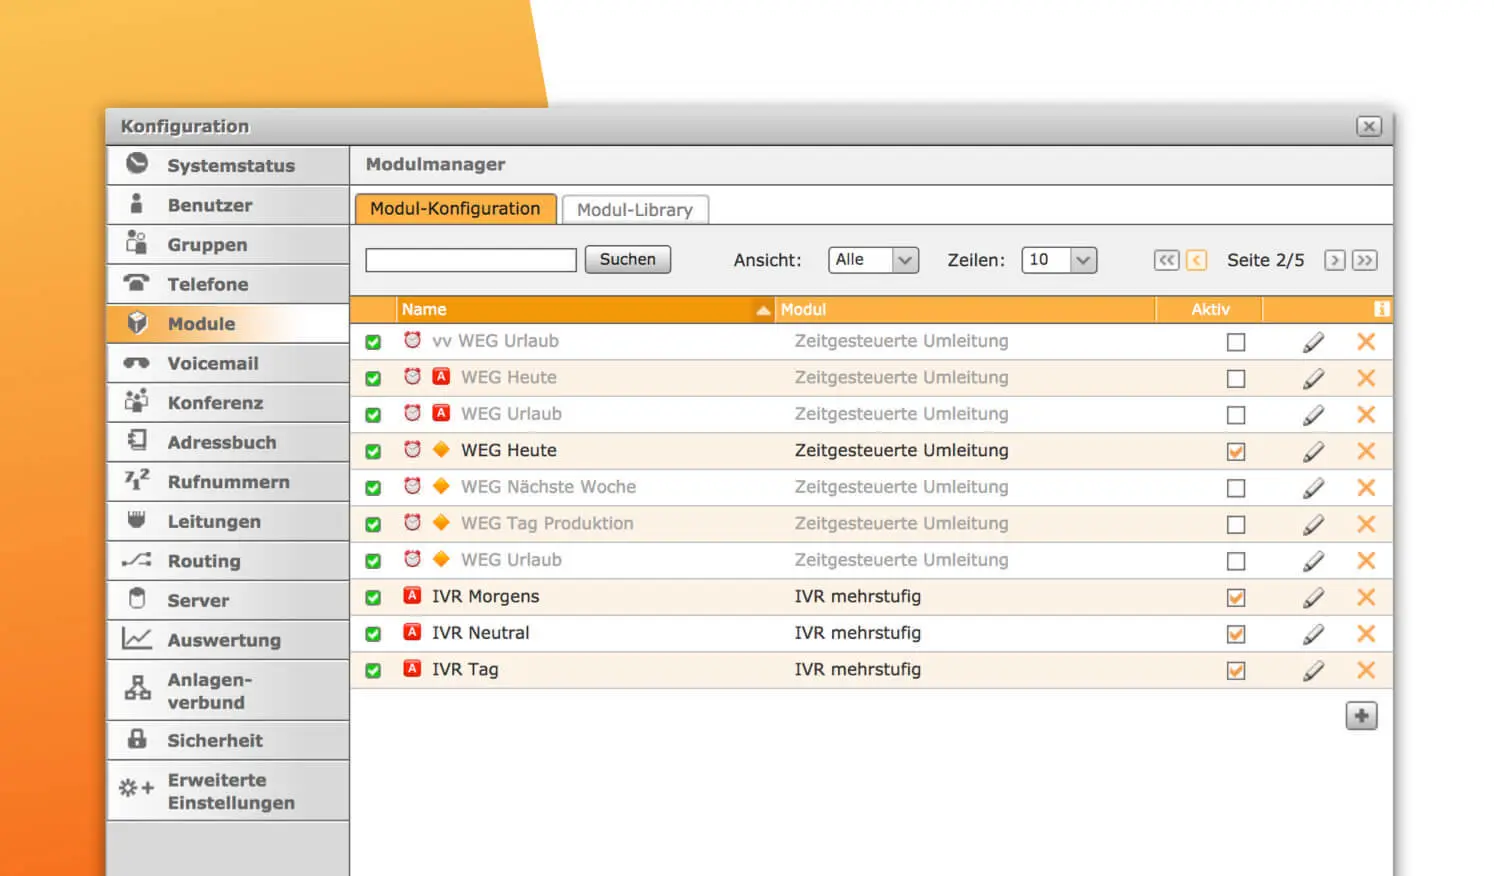This screenshot has height=876, width=1494.
Task: Click the WEG Tag Produktion name text
Action: pyautogui.click(x=547, y=523)
